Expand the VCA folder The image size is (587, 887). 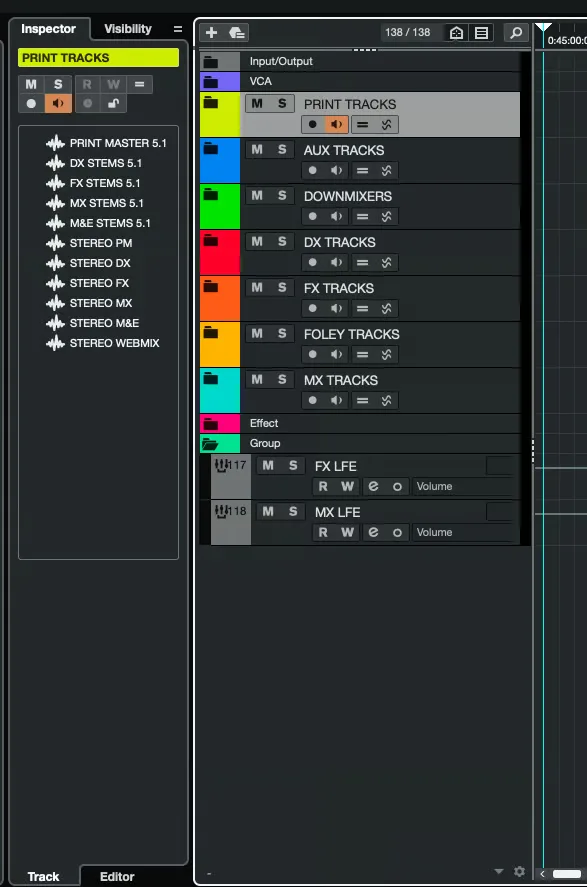[211, 81]
